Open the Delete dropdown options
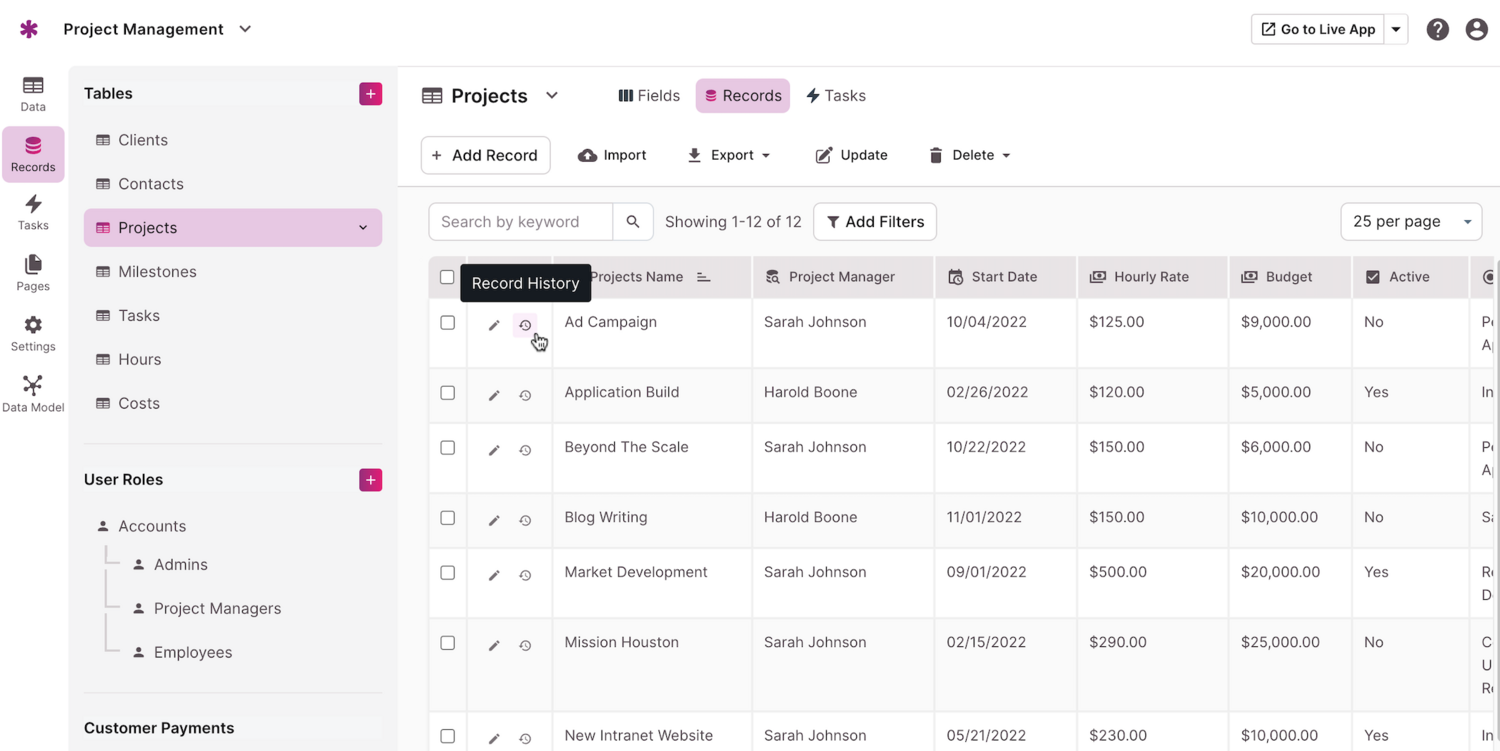 point(969,155)
